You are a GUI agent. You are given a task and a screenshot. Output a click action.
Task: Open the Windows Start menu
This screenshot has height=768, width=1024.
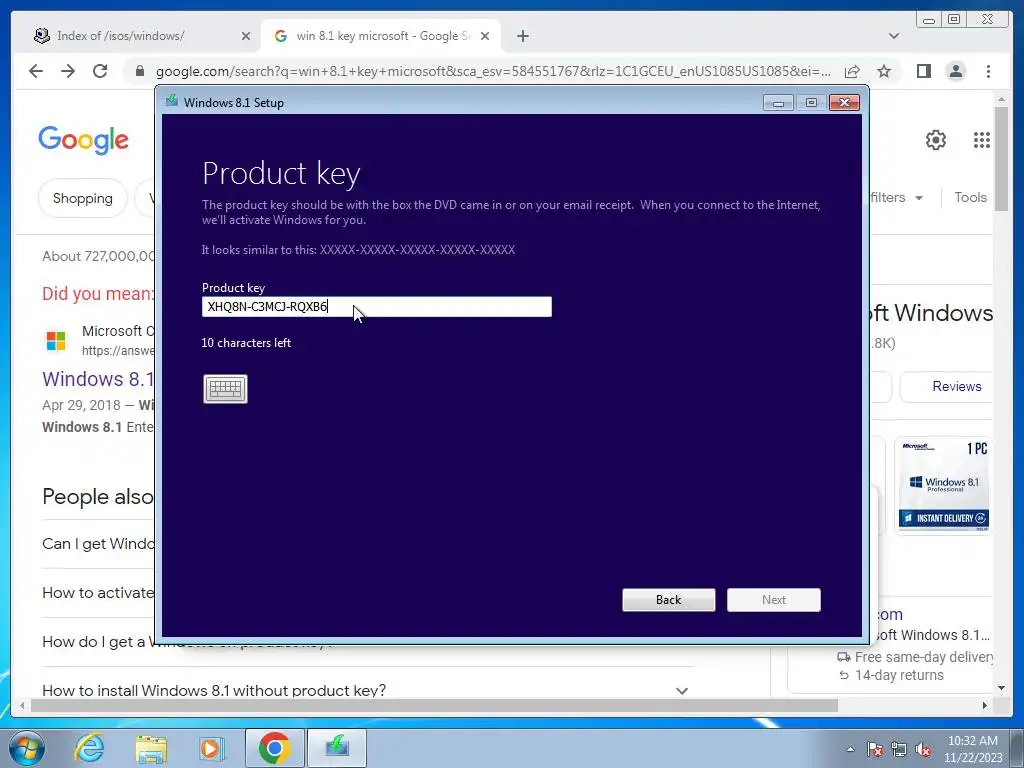pos(26,748)
